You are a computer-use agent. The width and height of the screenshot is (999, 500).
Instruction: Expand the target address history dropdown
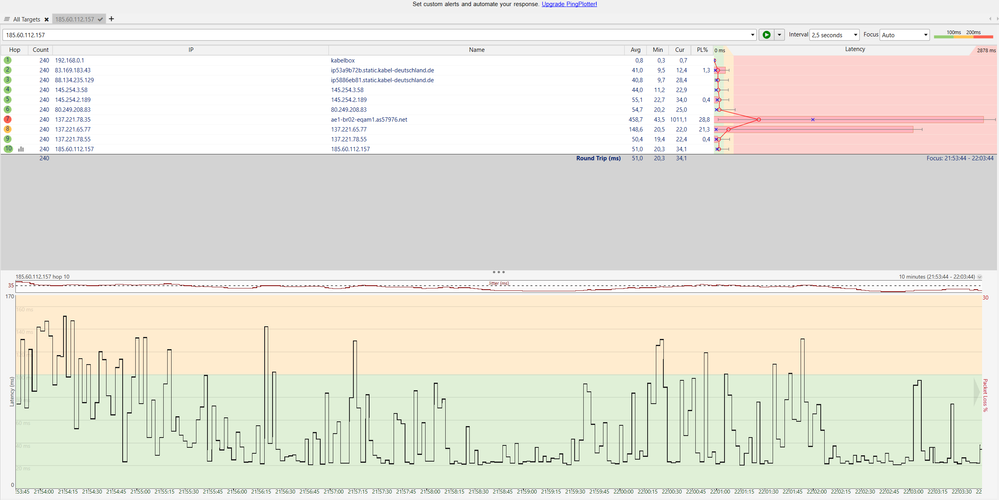coord(753,35)
